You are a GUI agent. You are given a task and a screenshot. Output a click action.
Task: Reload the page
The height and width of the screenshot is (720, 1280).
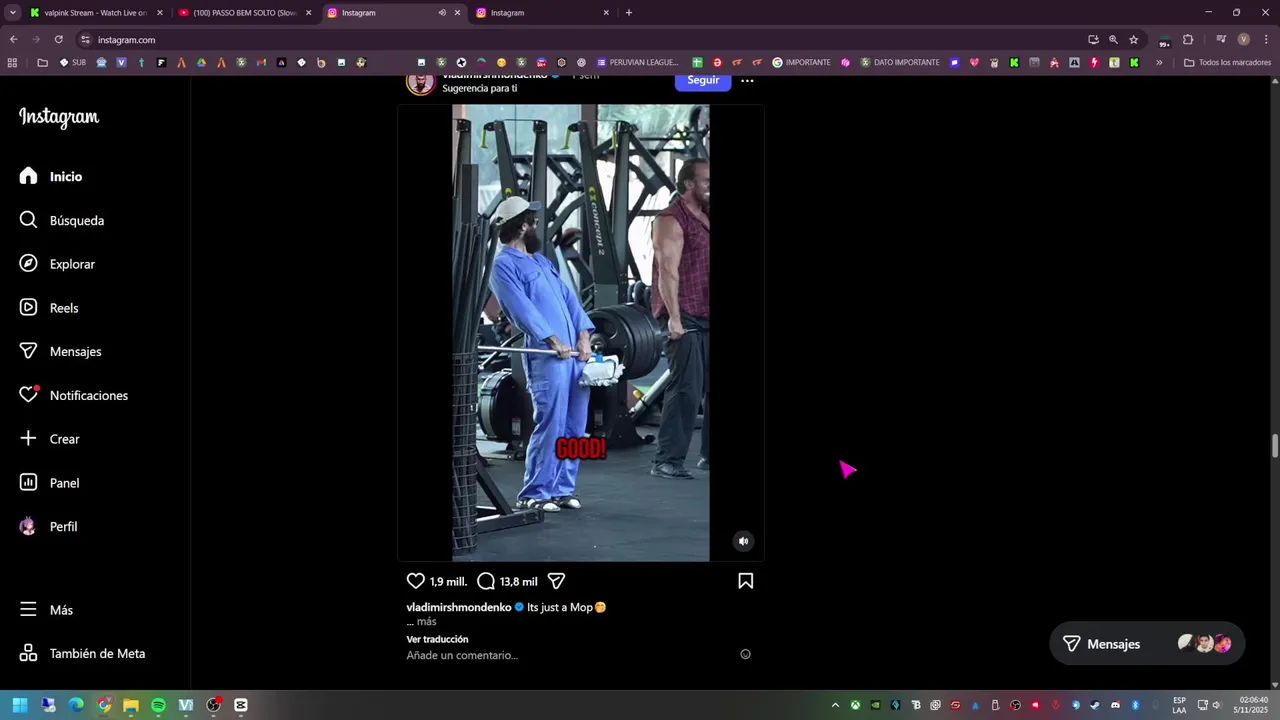[x=58, y=39]
